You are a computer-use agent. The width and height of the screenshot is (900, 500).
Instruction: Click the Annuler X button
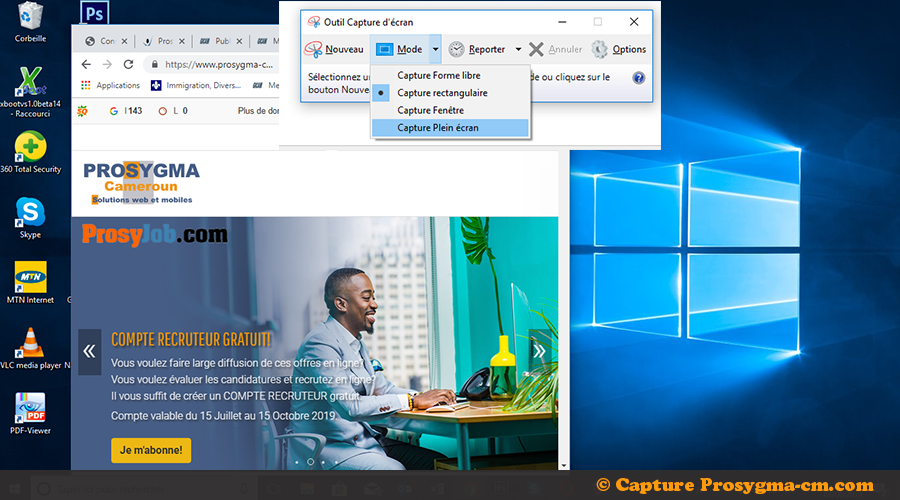coord(556,49)
